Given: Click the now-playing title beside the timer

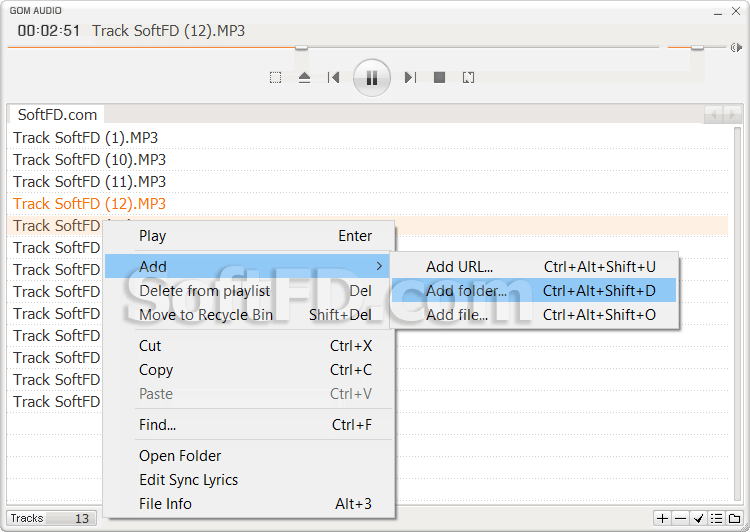Looking at the screenshot, I should click(x=168, y=31).
